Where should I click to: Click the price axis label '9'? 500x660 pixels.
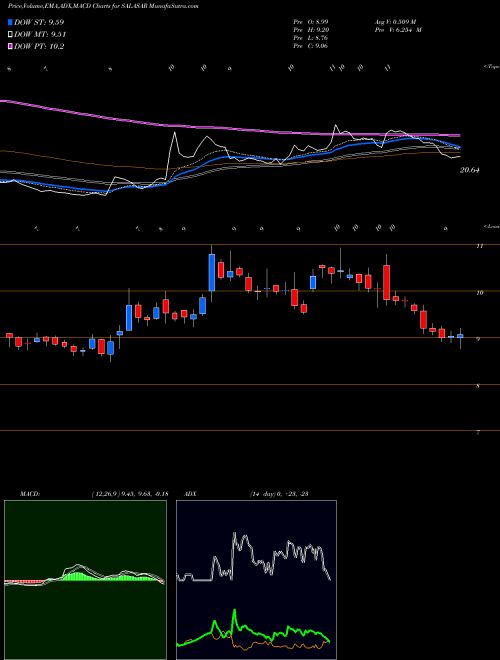tap(478, 339)
